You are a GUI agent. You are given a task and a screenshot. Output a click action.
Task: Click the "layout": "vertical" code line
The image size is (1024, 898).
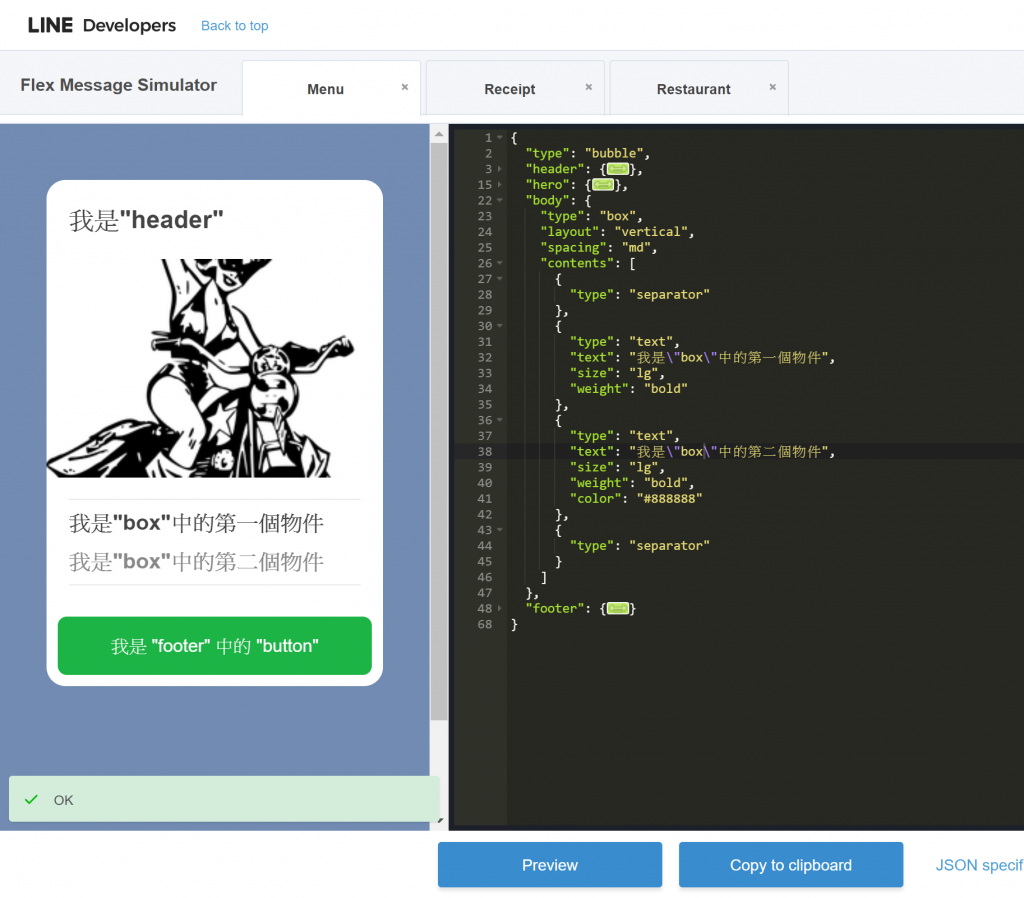[x=617, y=232]
